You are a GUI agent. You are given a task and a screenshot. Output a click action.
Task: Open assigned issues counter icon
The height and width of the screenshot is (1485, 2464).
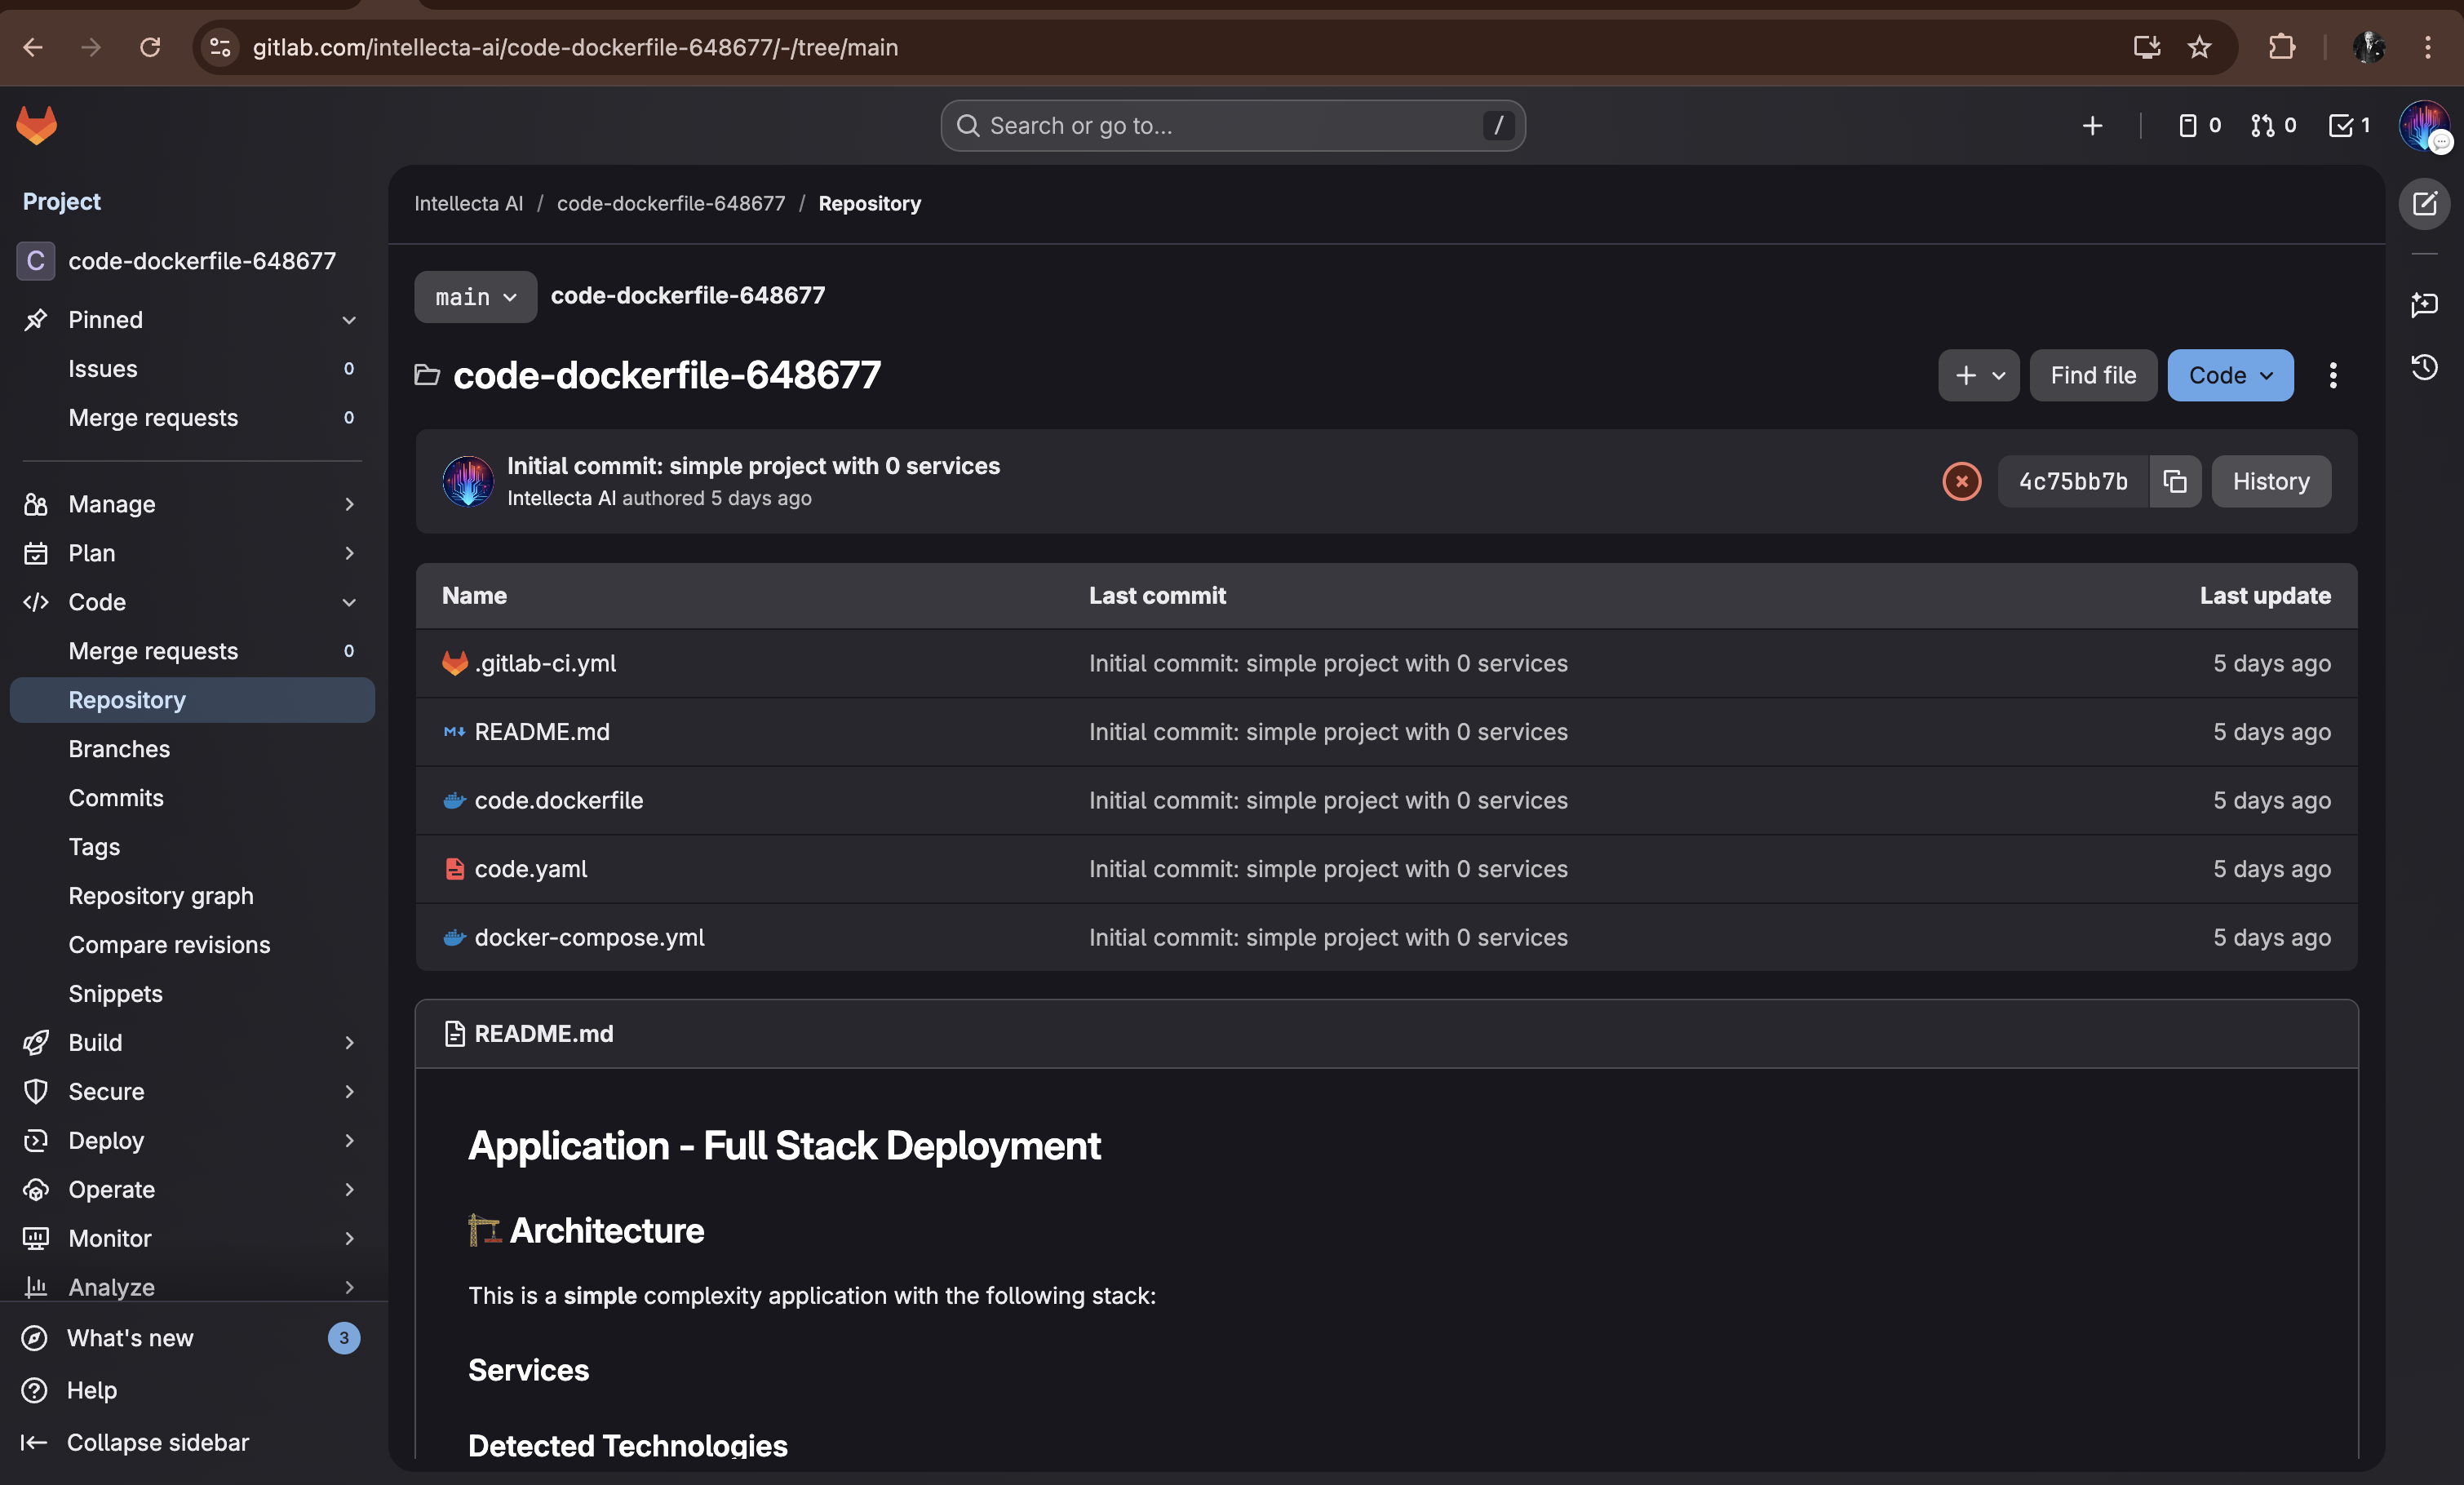pos(2199,125)
